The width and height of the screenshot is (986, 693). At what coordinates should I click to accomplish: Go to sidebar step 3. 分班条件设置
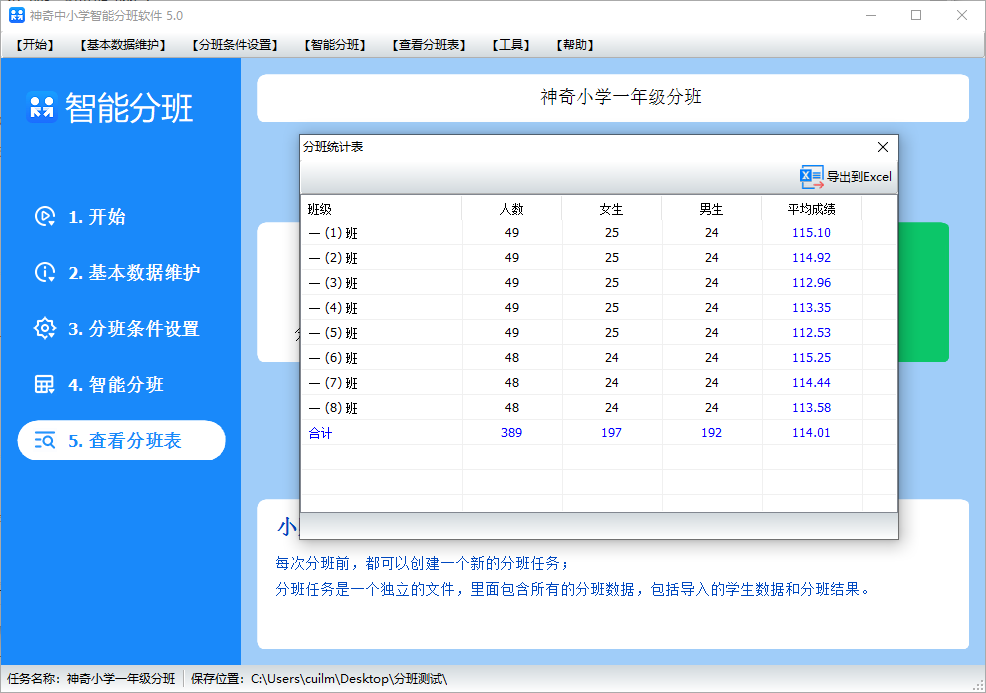134,329
